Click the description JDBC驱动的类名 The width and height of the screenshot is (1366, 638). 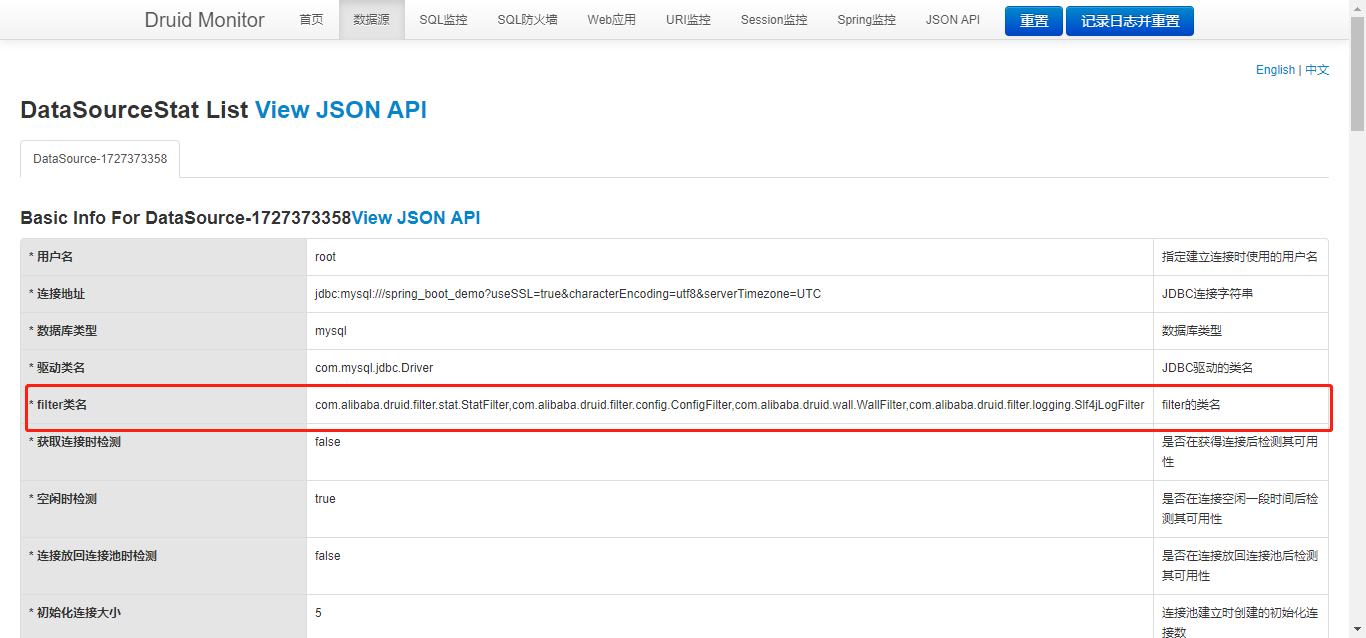tap(1207, 368)
